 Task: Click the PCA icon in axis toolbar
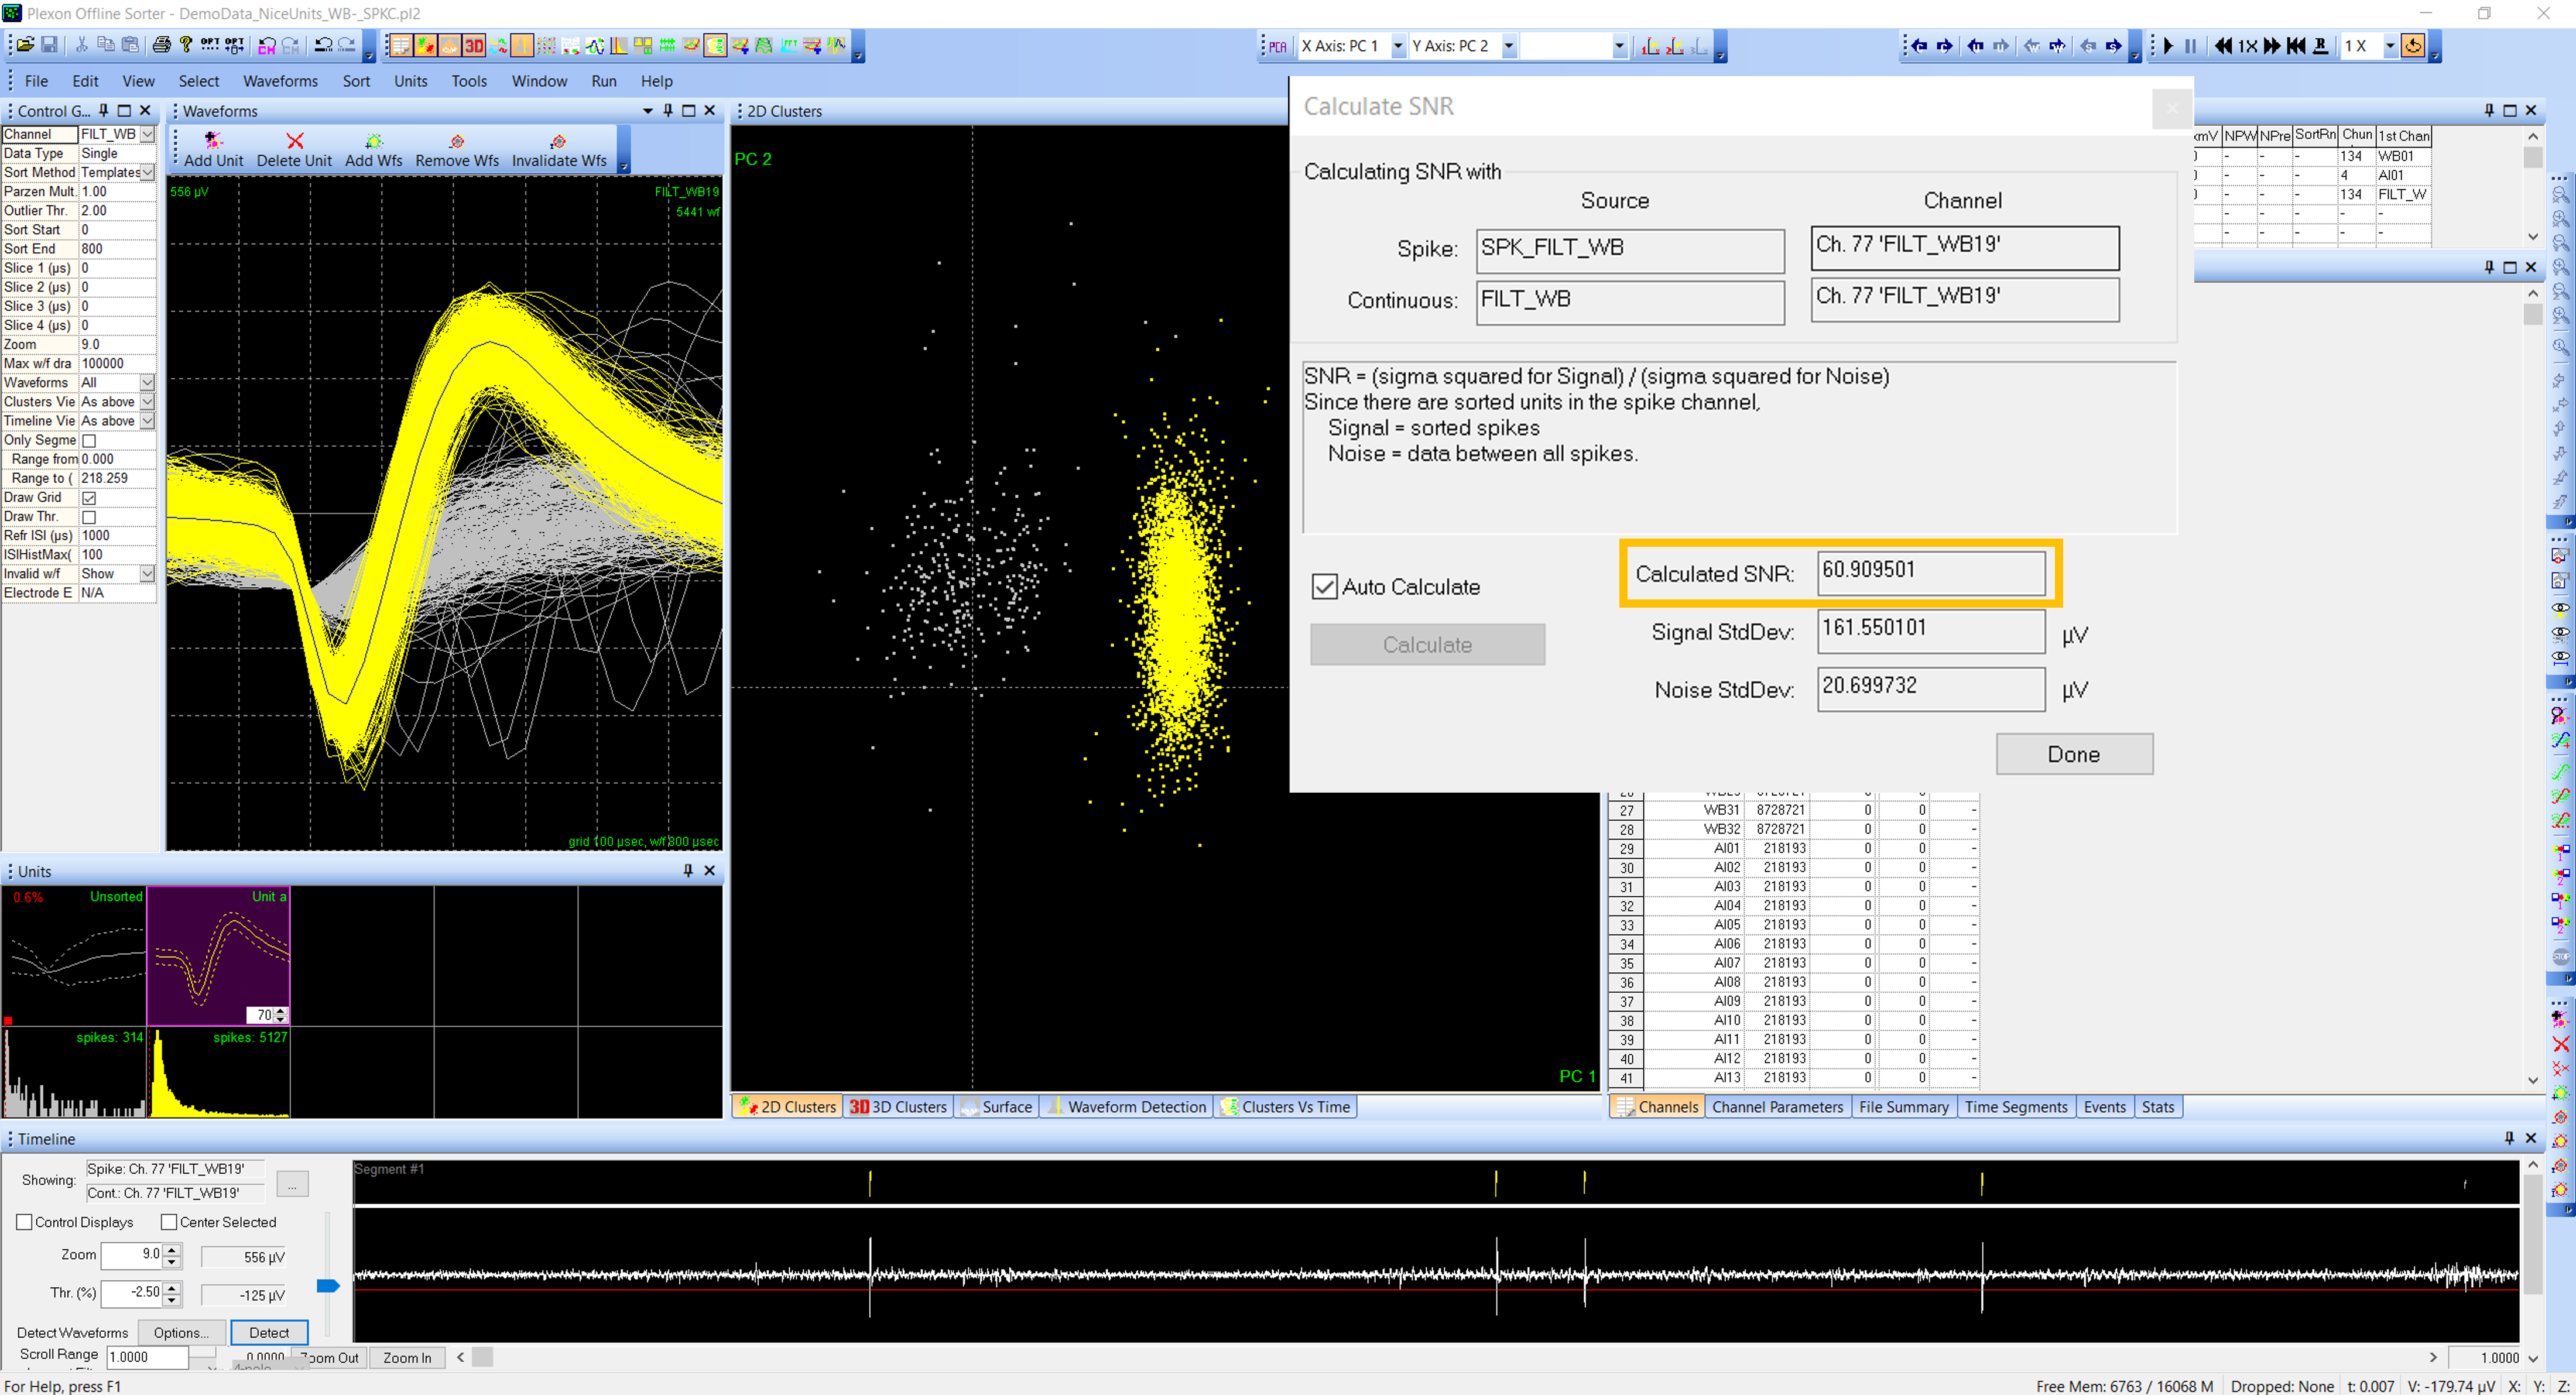(x=1277, y=46)
